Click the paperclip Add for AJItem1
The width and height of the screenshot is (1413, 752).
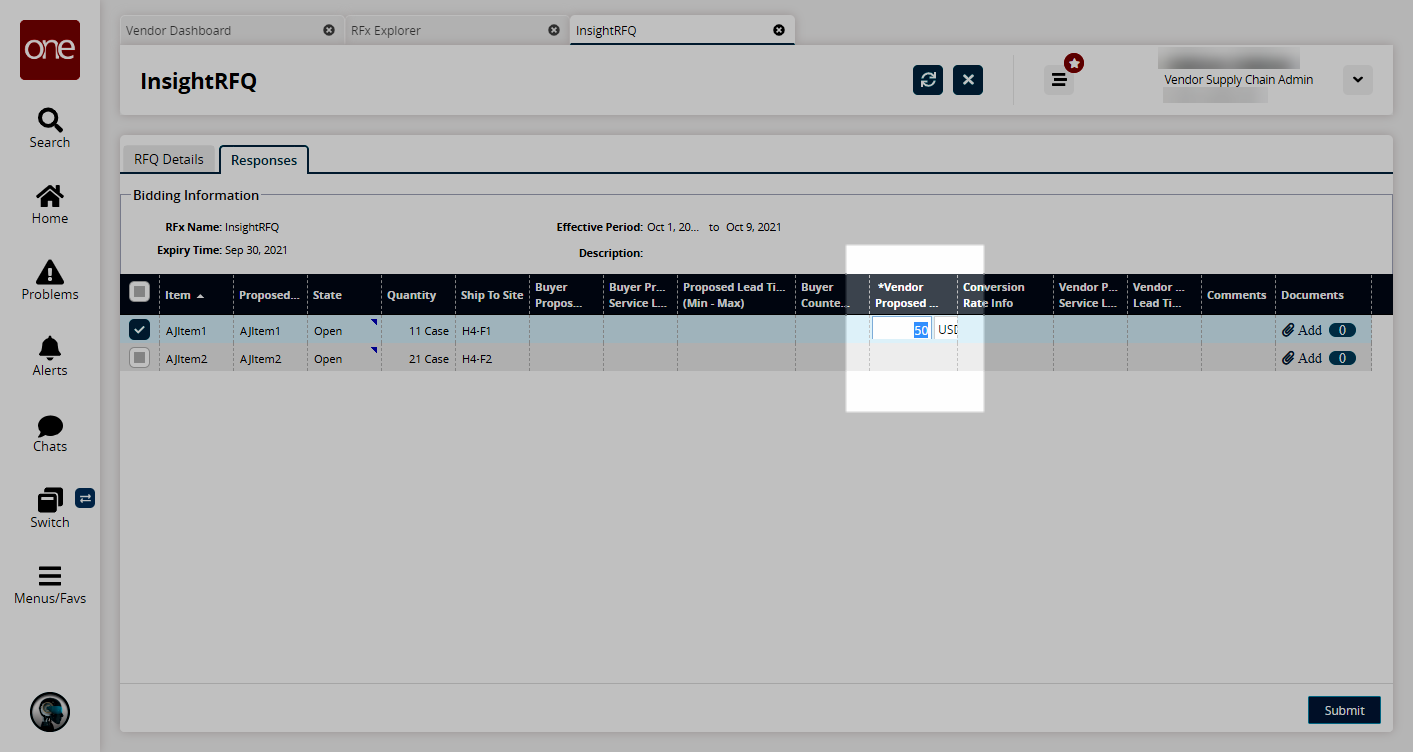click(1302, 330)
